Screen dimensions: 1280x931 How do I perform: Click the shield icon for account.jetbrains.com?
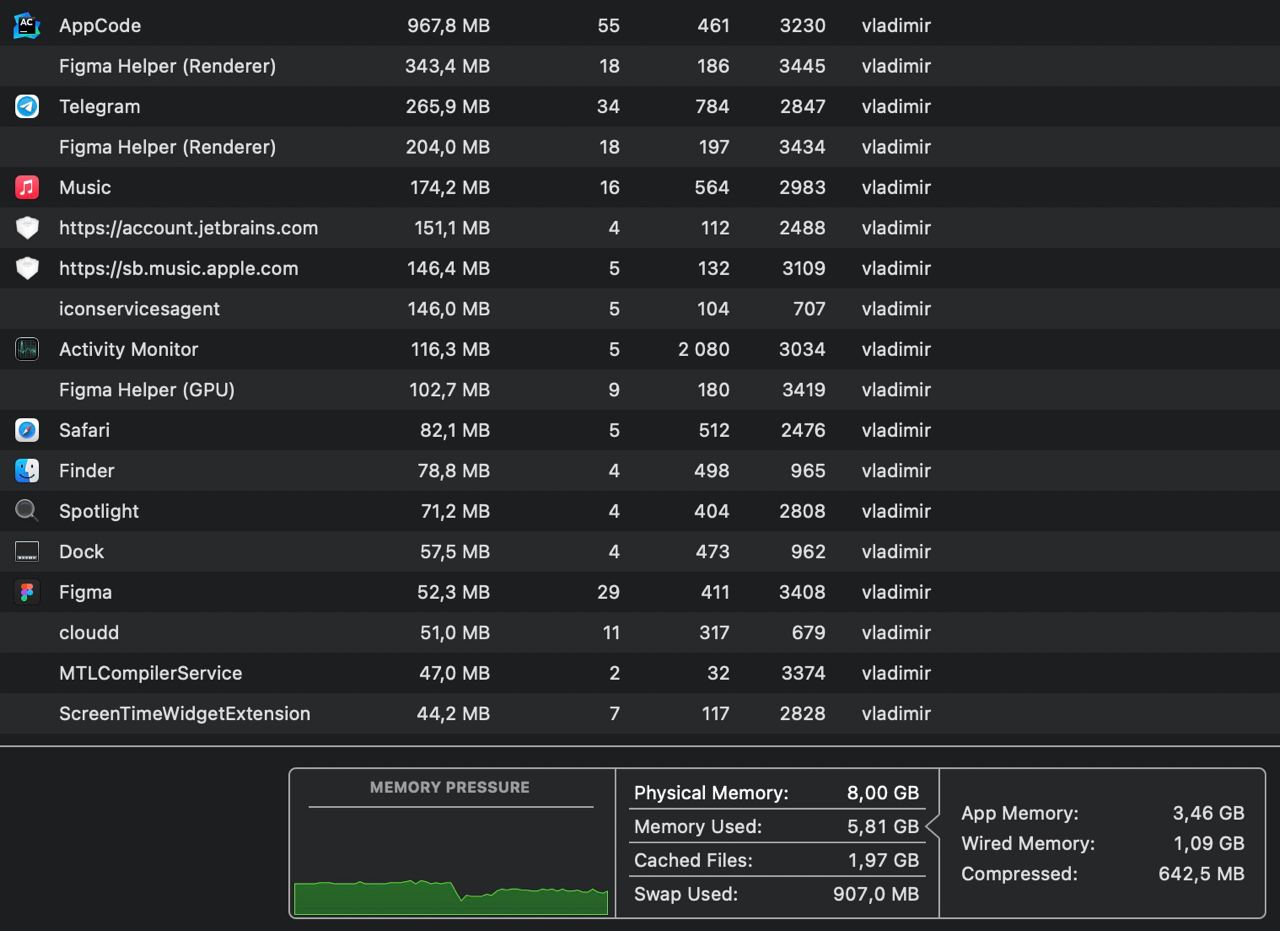pyautogui.click(x=27, y=228)
